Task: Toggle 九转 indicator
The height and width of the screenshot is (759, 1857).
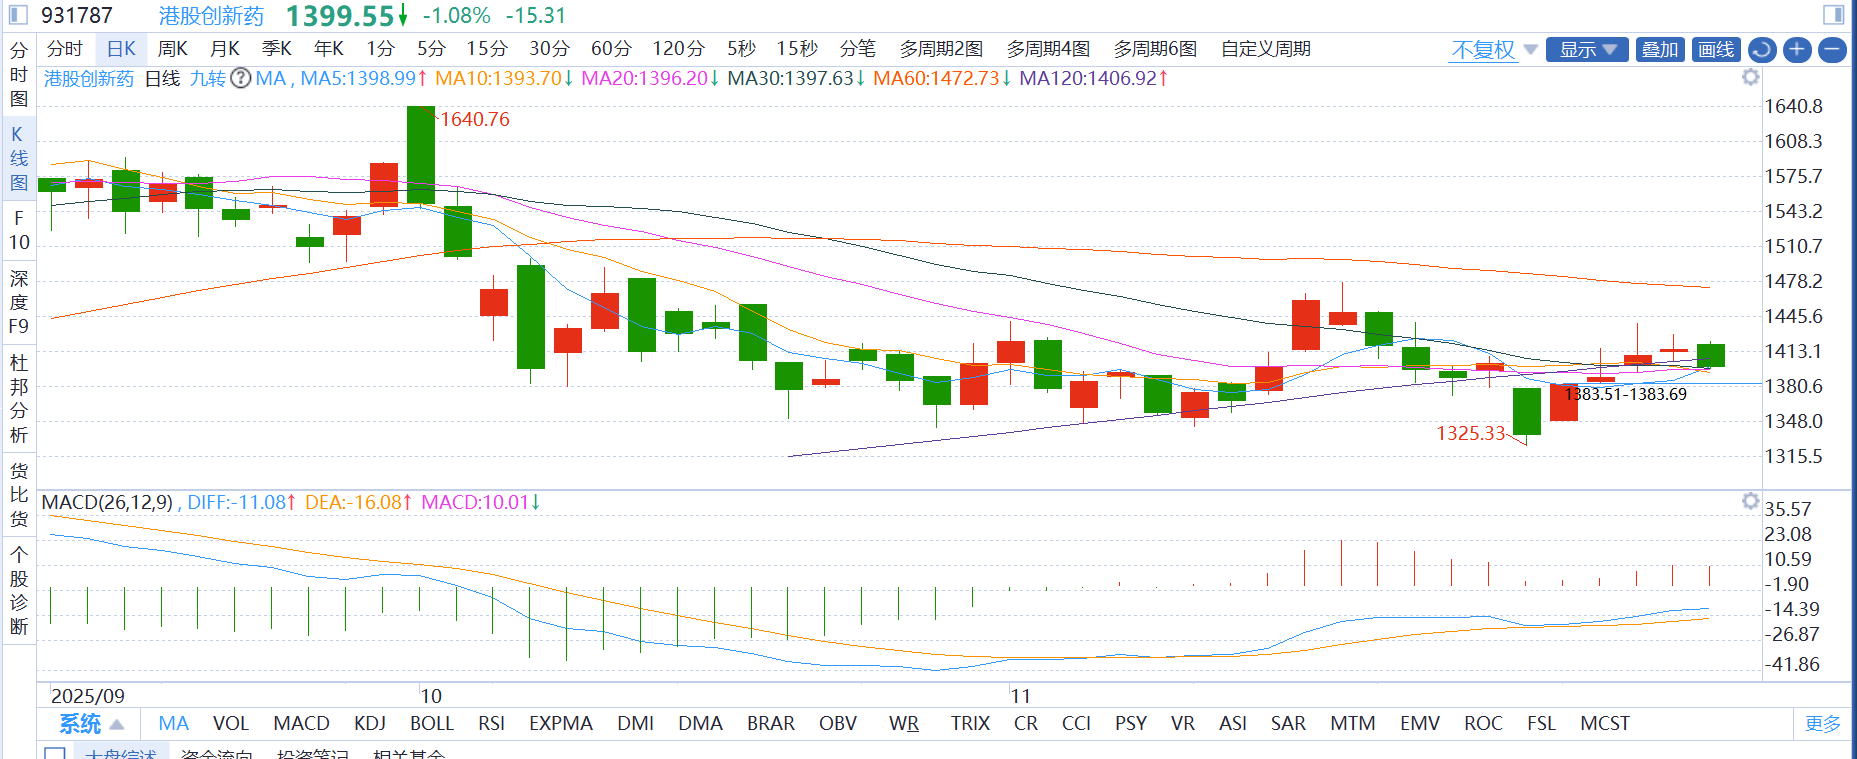Action: point(208,78)
